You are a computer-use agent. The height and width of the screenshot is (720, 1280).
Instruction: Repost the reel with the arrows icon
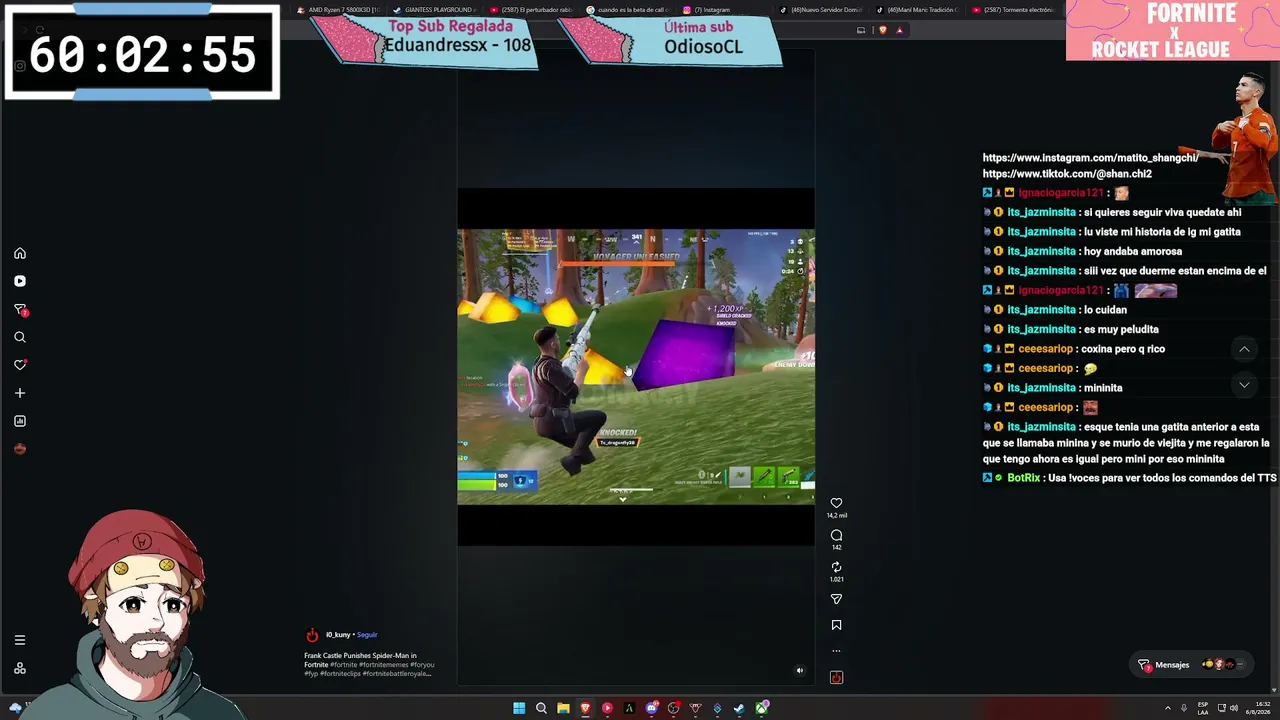[836, 567]
